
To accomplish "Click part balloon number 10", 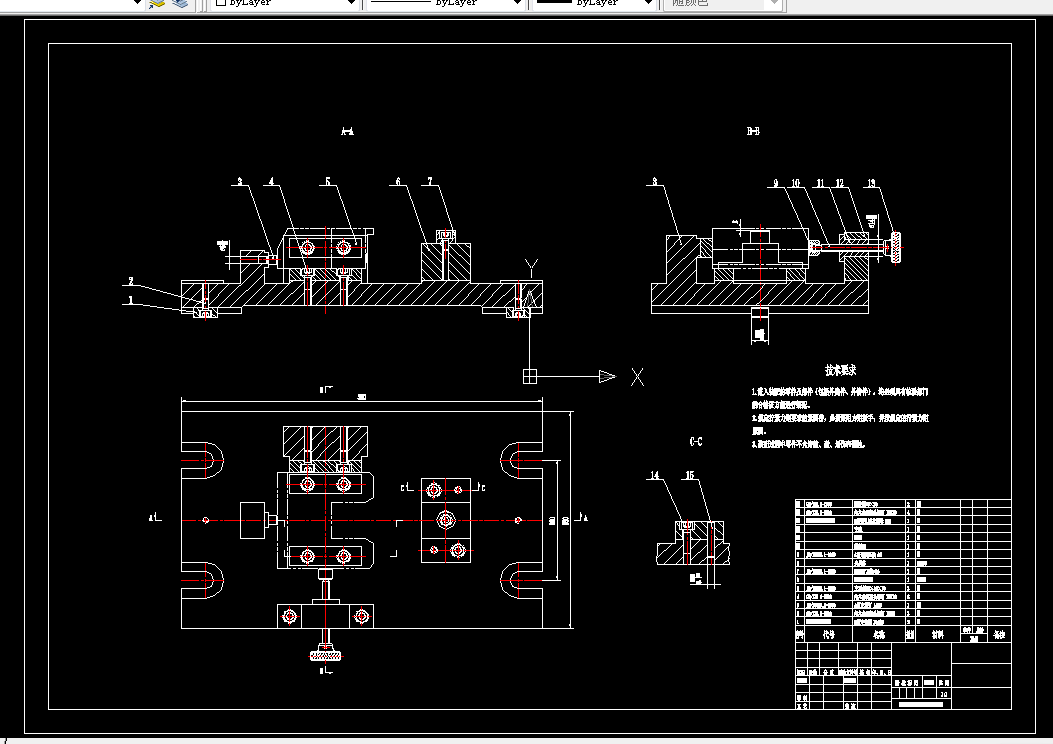I will pos(795,183).
